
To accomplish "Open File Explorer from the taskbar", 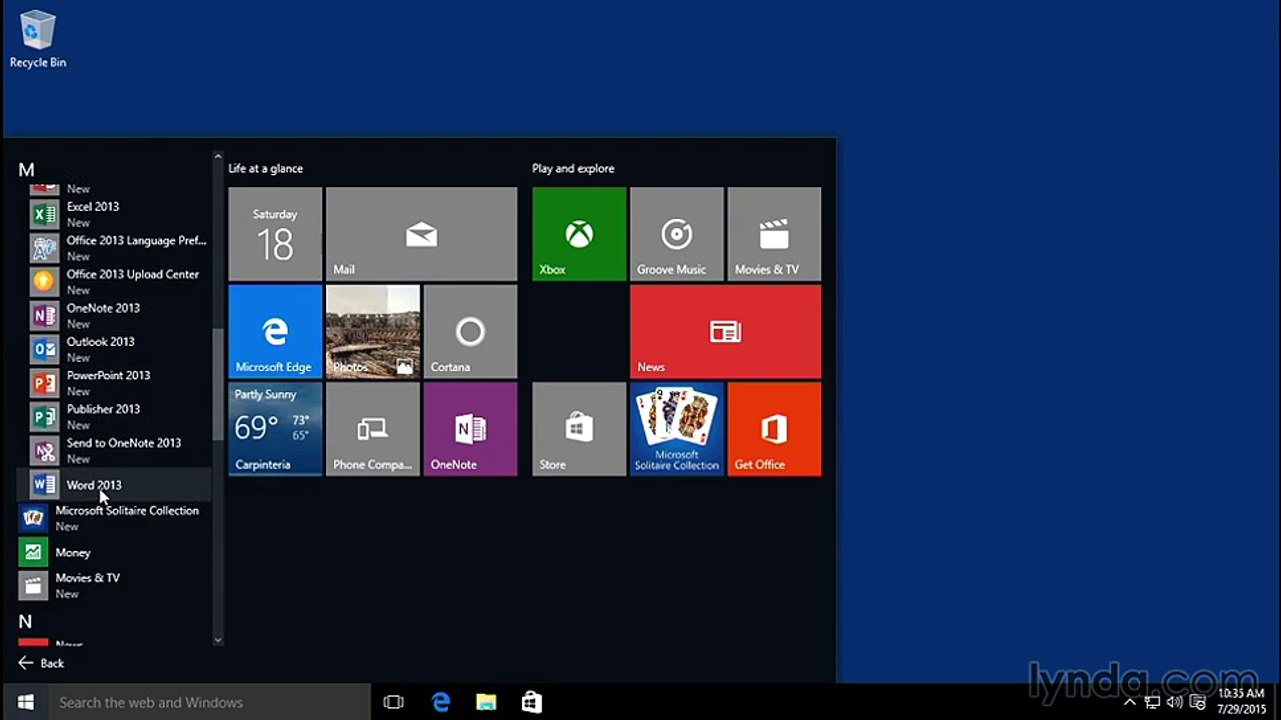I will click(486, 702).
